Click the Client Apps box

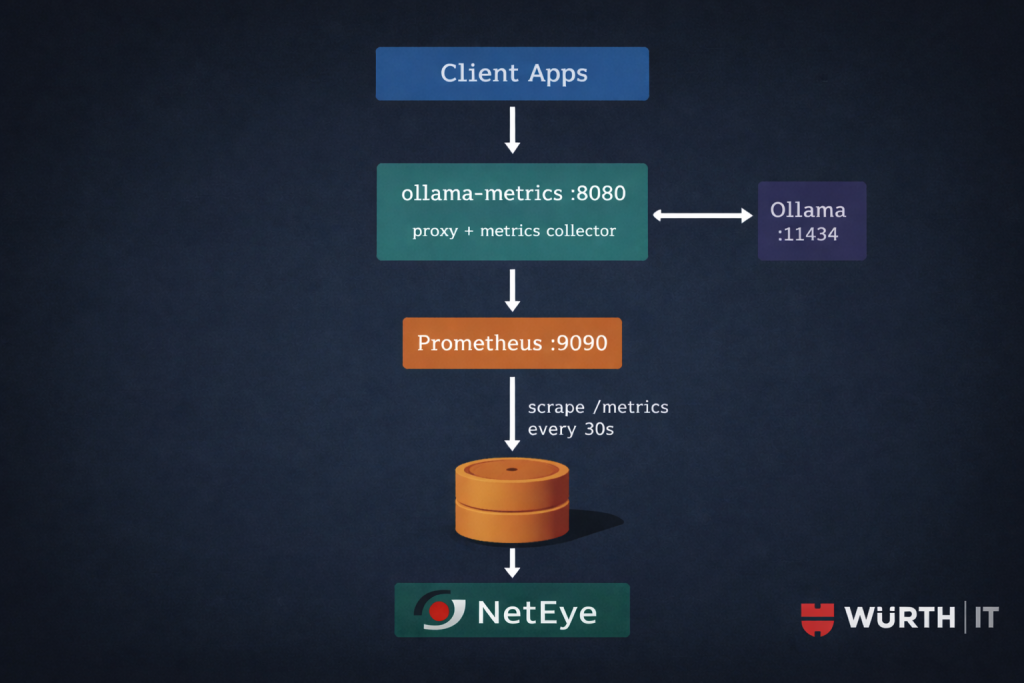(x=512, y=73)
